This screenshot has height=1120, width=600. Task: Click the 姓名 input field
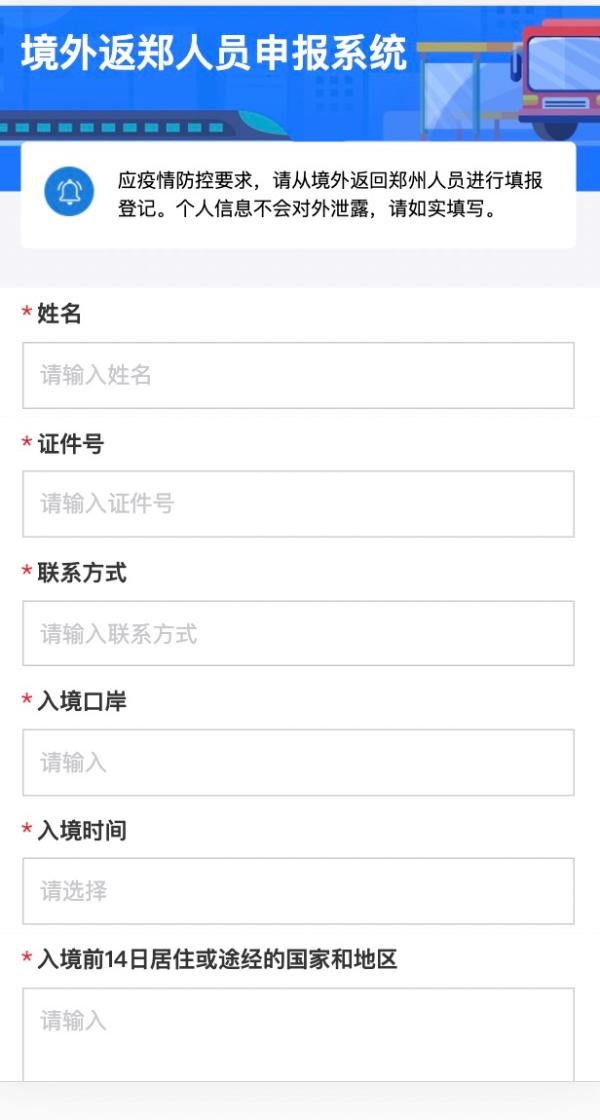click(300, 374)
